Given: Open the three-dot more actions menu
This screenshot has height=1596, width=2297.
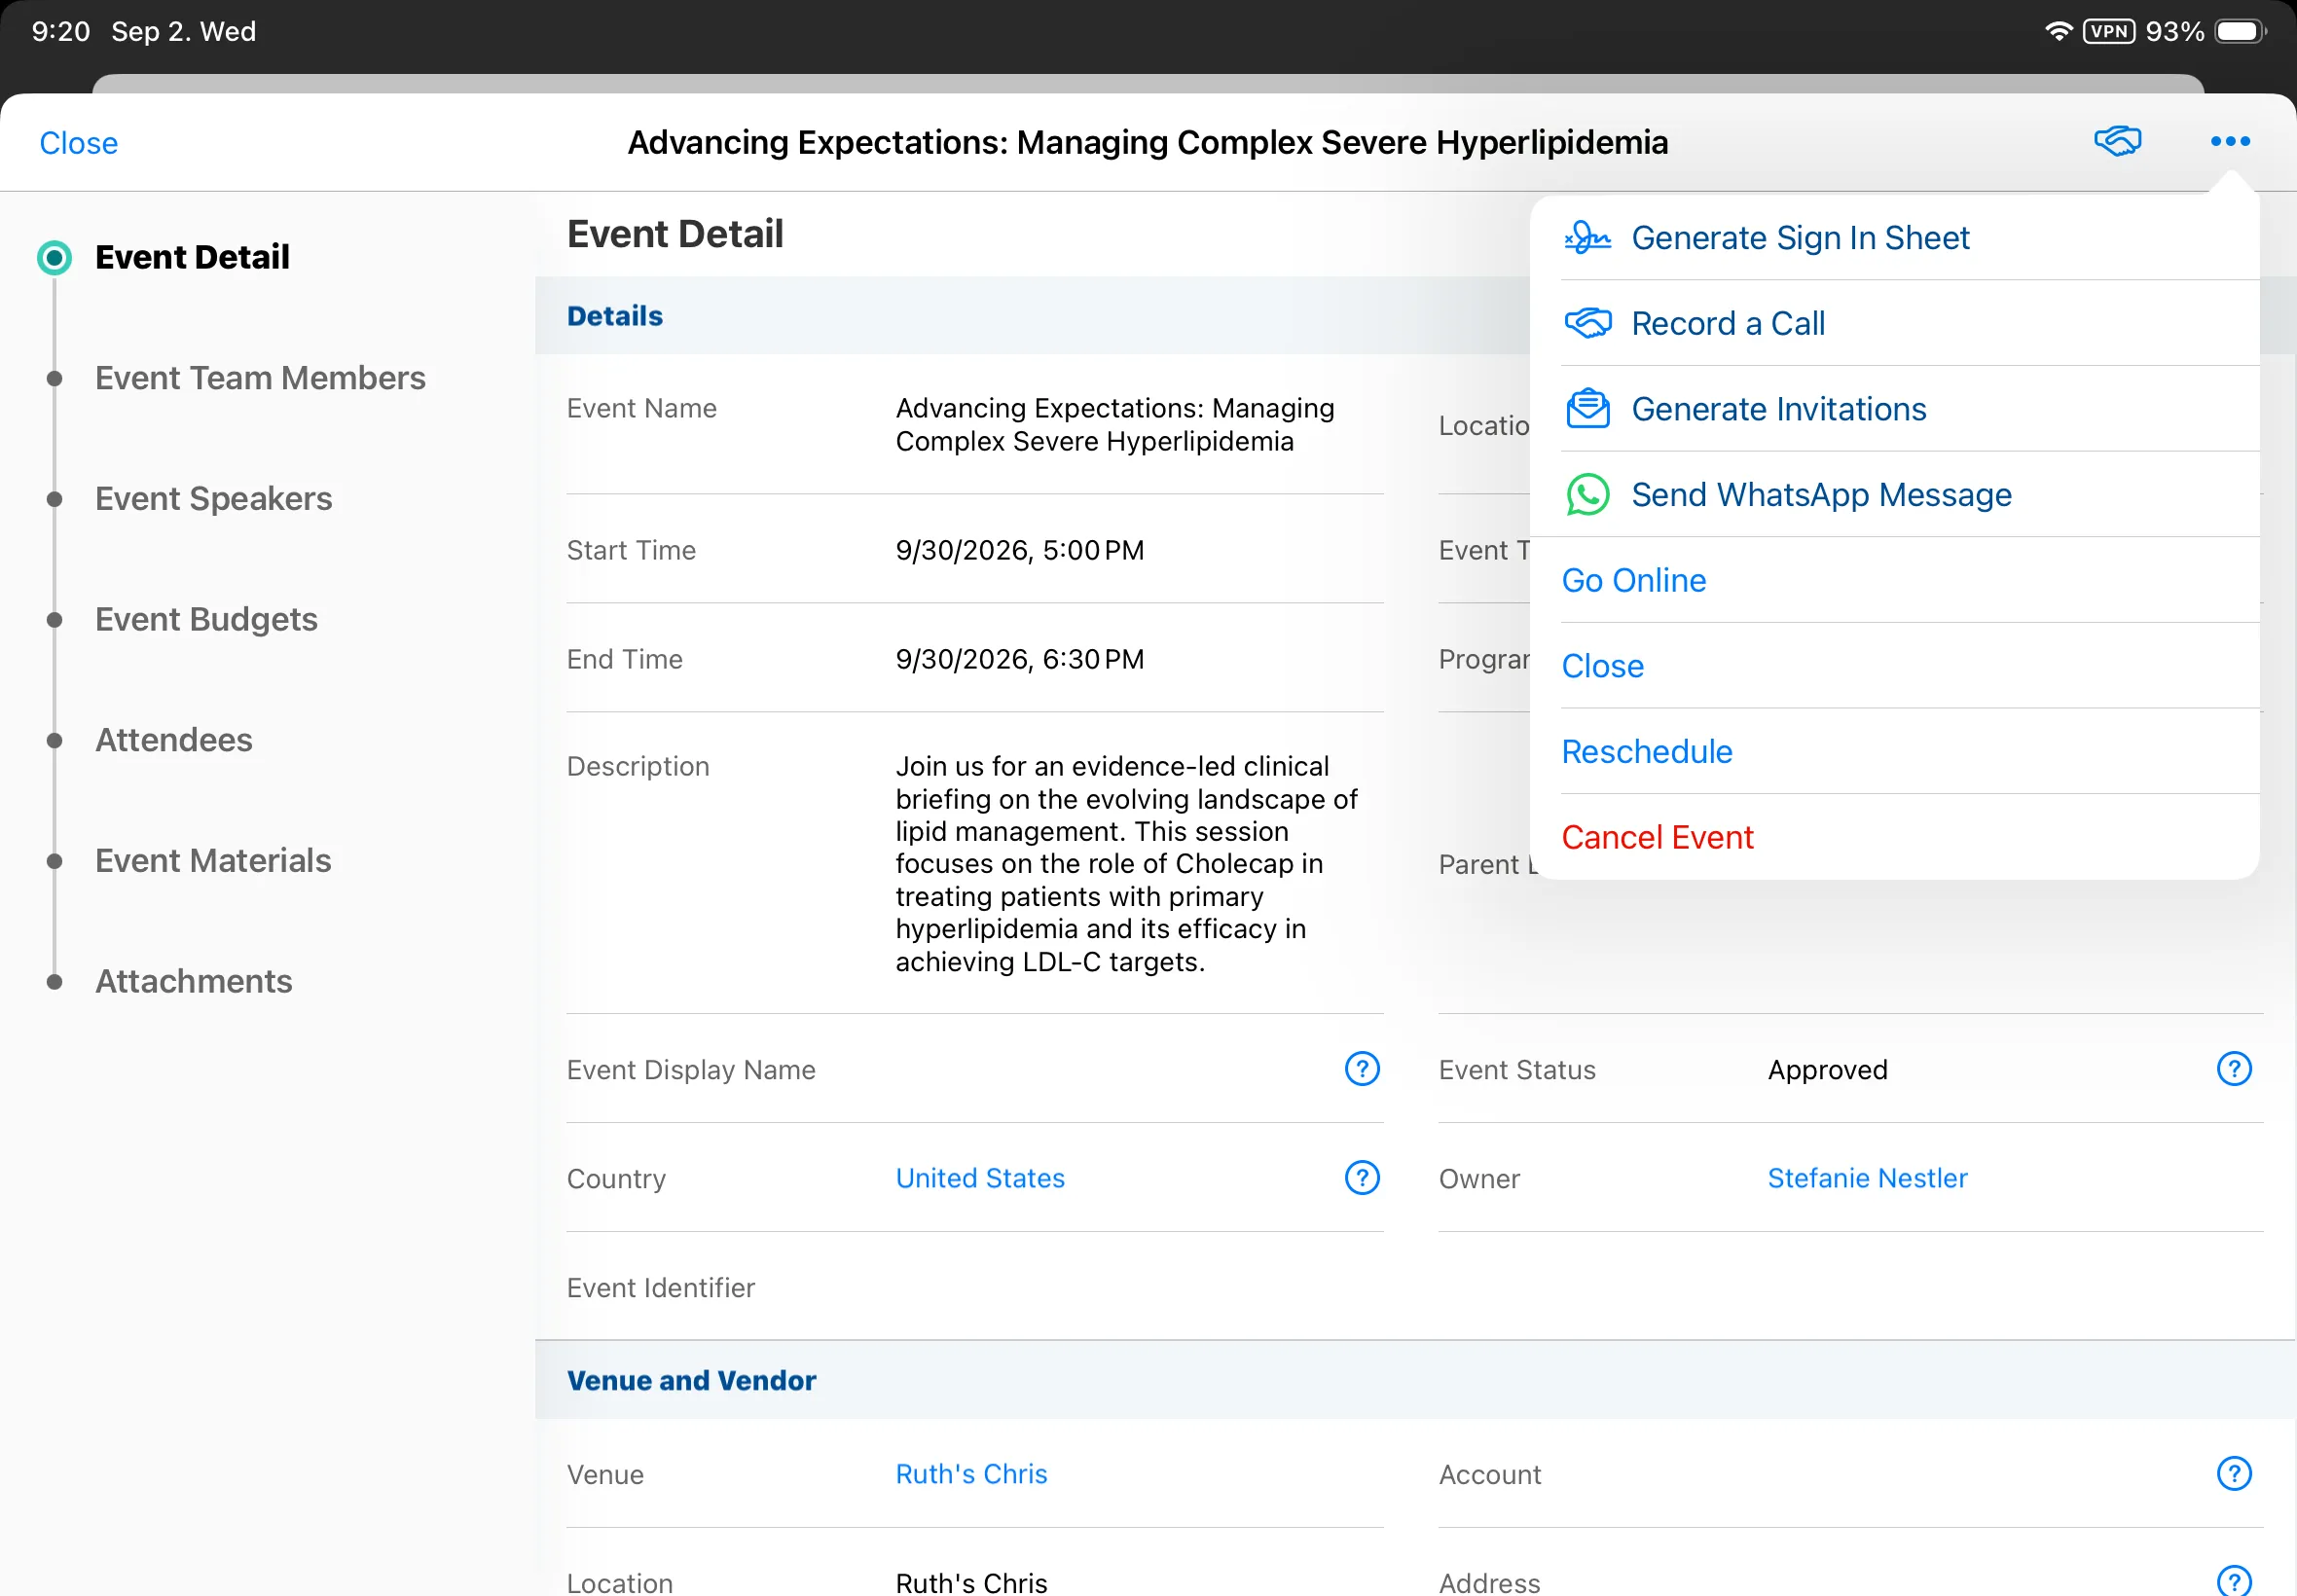Looking at the screenshot, I should click(2230, 141).
